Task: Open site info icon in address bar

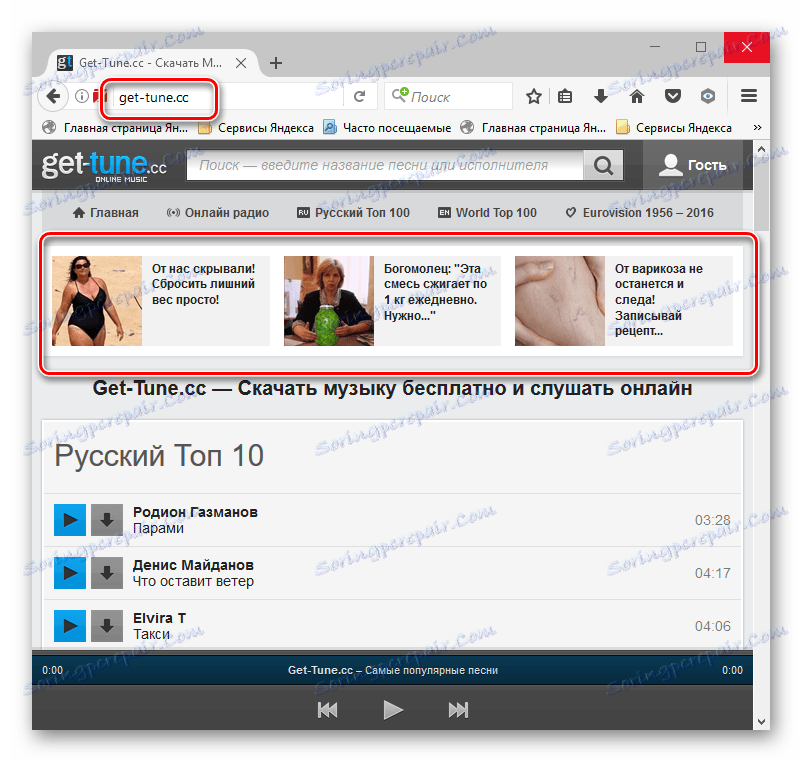Action: tap(82, 96)
